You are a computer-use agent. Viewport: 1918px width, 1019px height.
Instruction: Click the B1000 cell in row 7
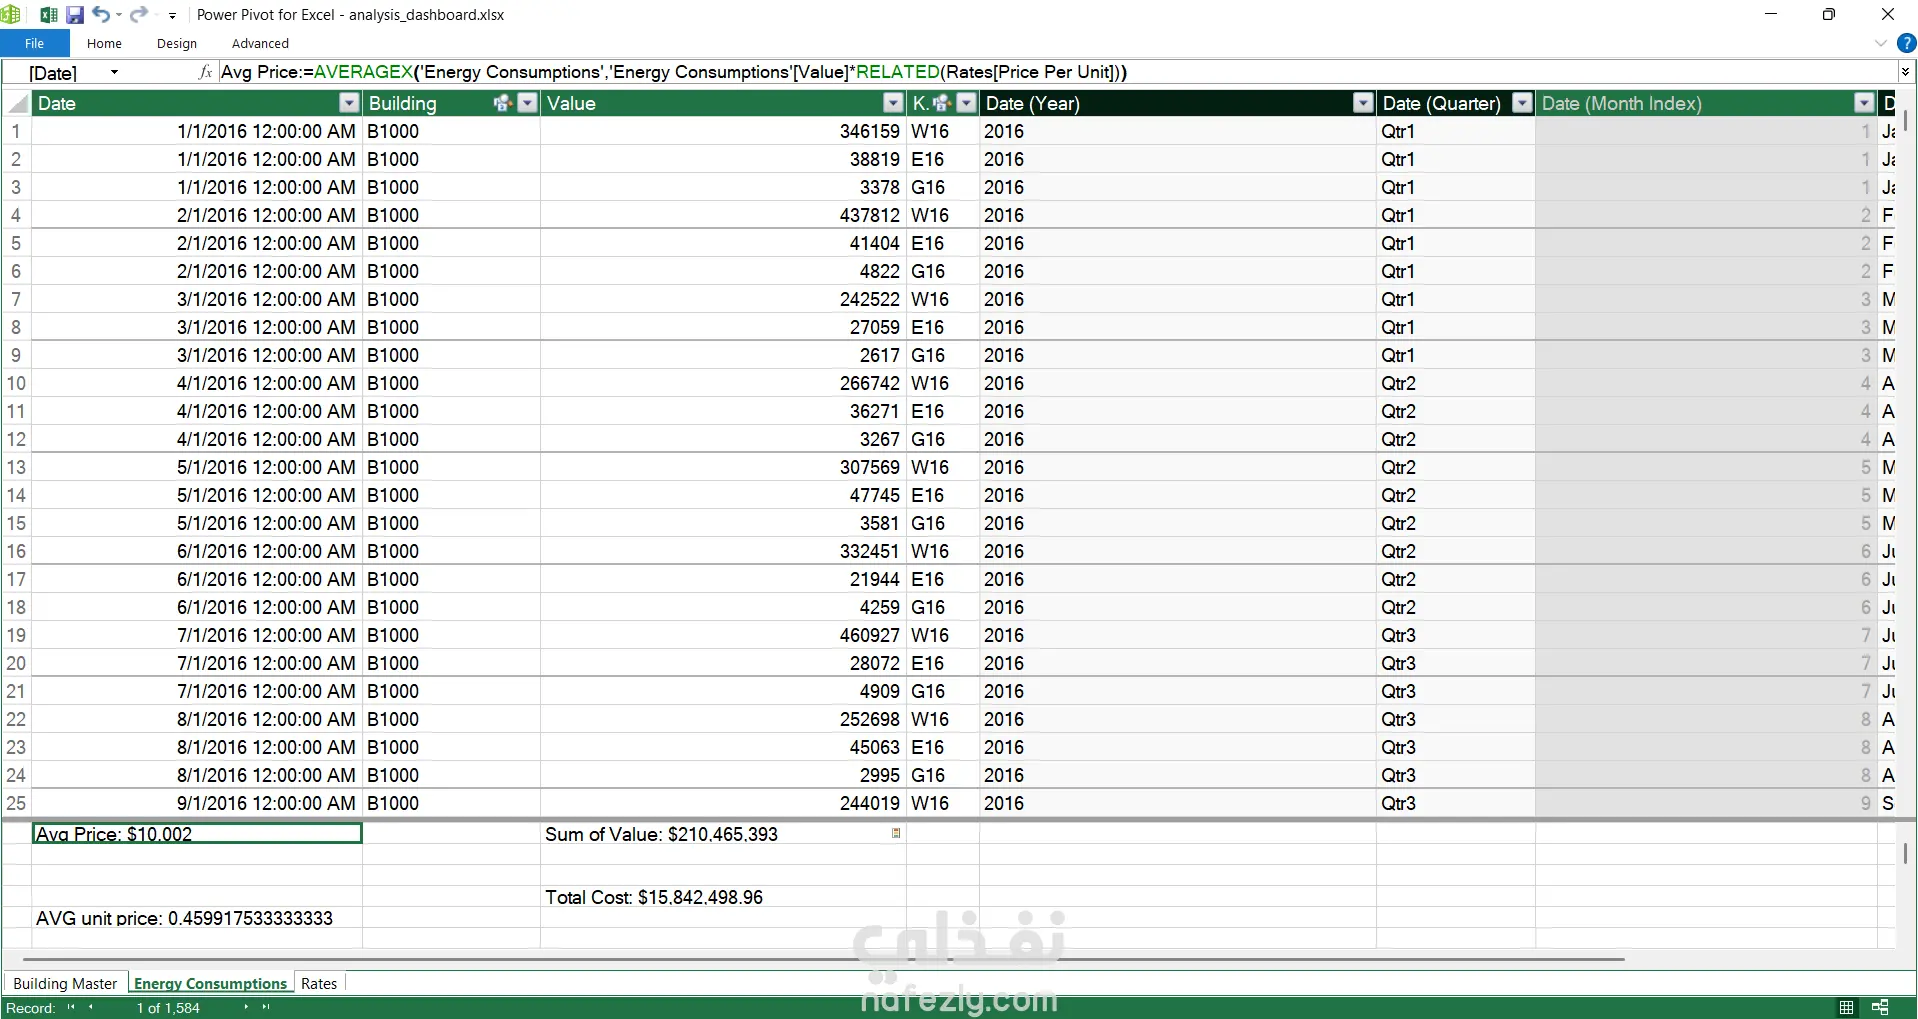[451, 299]
